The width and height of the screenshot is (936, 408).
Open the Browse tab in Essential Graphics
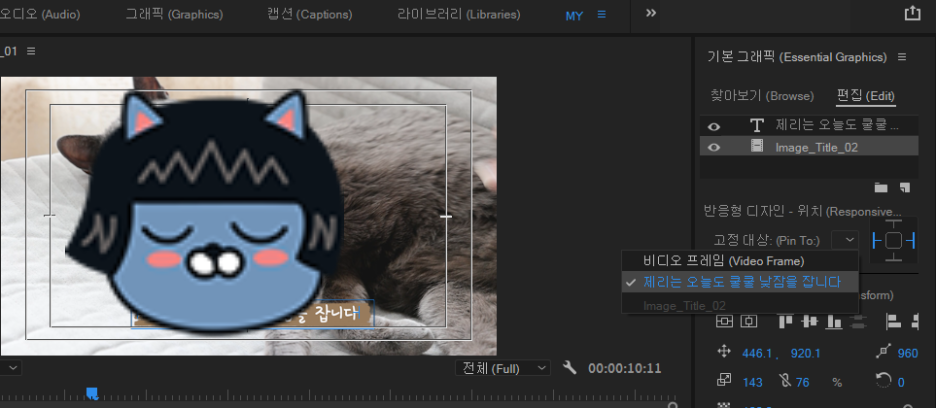tap(762, 96)
